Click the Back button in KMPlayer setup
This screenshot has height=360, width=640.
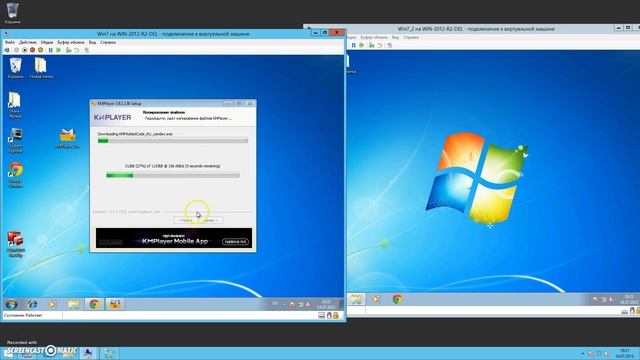coord(186,220)
